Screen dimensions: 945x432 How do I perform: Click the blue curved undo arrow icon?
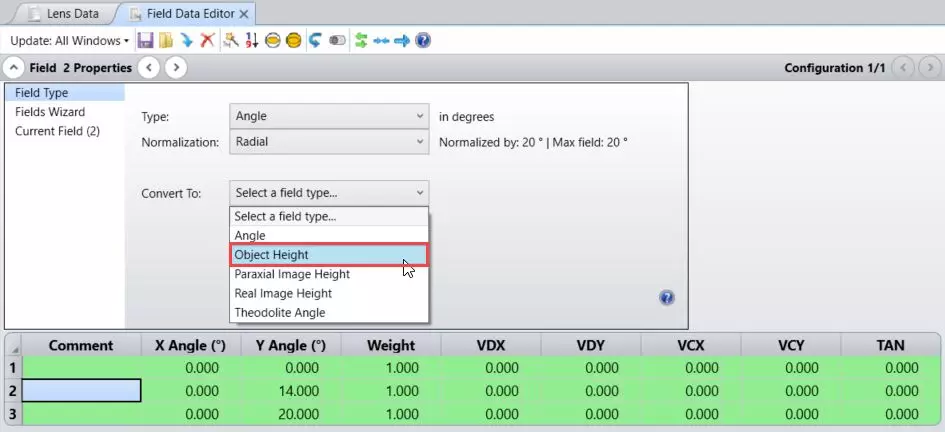tap(315, 41)
